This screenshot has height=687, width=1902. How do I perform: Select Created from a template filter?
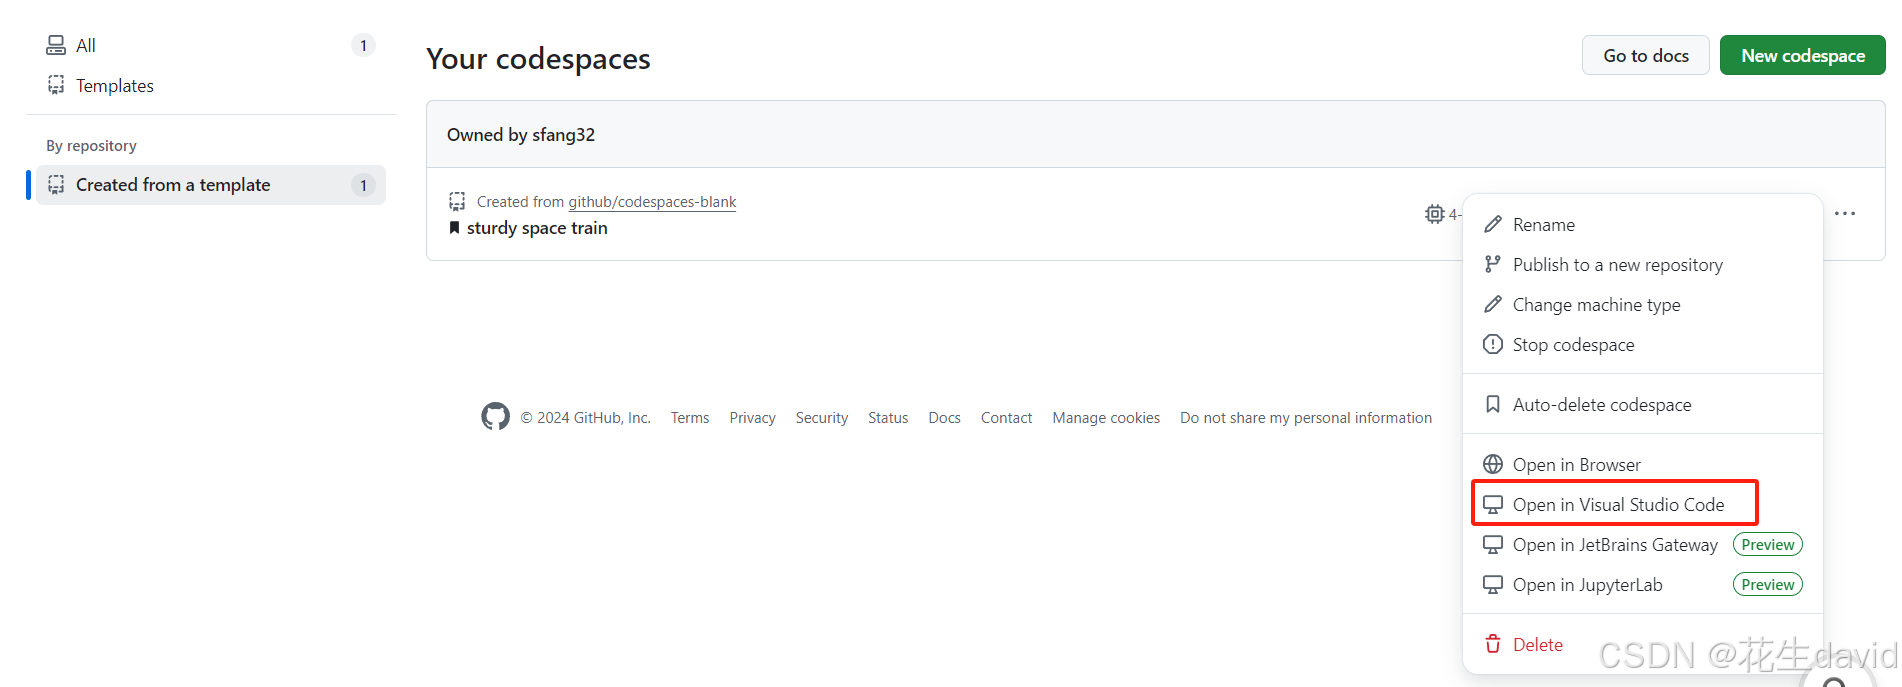pos(210,185)
